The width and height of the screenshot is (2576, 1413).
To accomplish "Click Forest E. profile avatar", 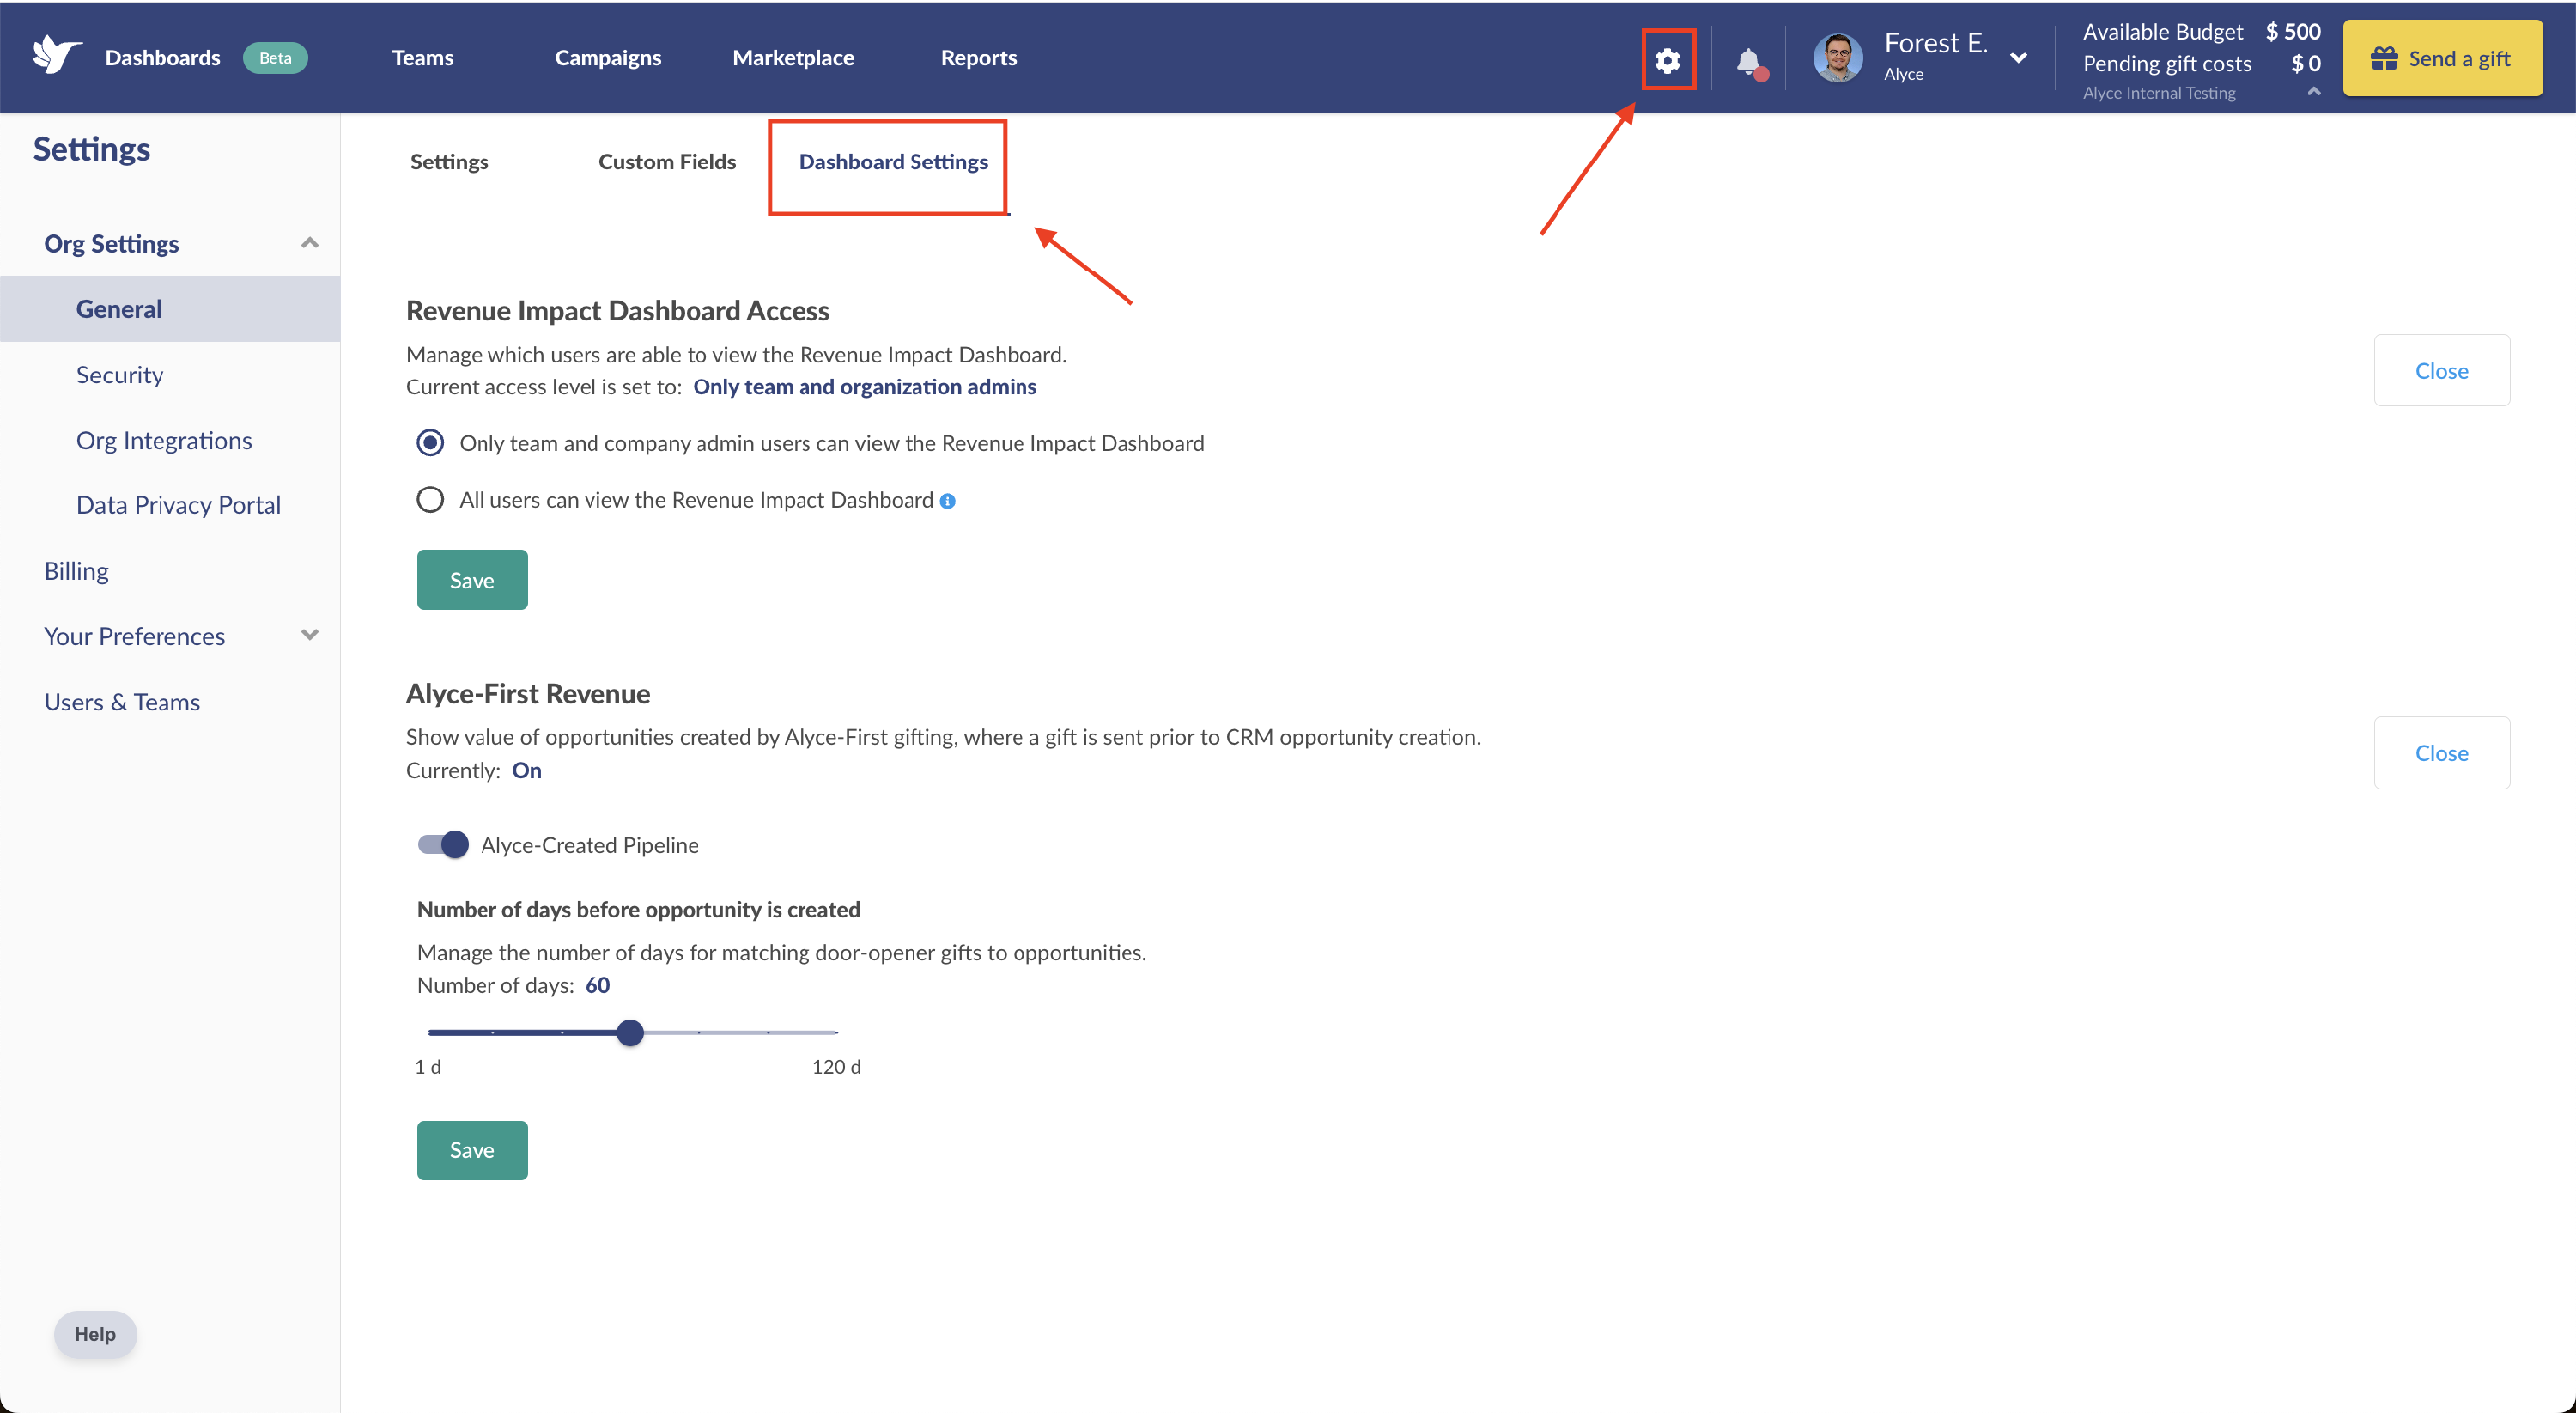I will click(x=1838, y=58).
